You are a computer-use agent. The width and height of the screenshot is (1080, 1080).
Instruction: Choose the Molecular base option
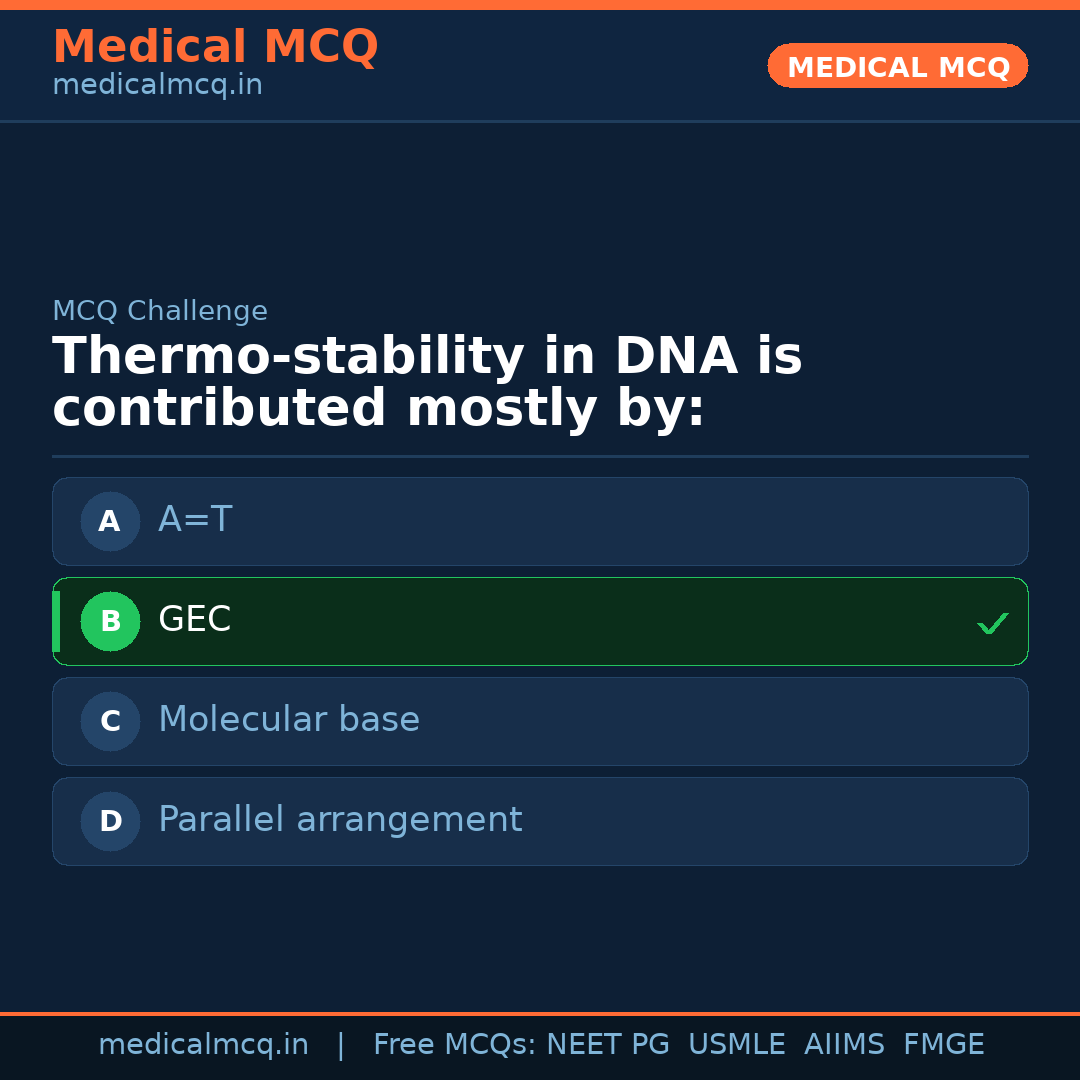pos(540,721)
